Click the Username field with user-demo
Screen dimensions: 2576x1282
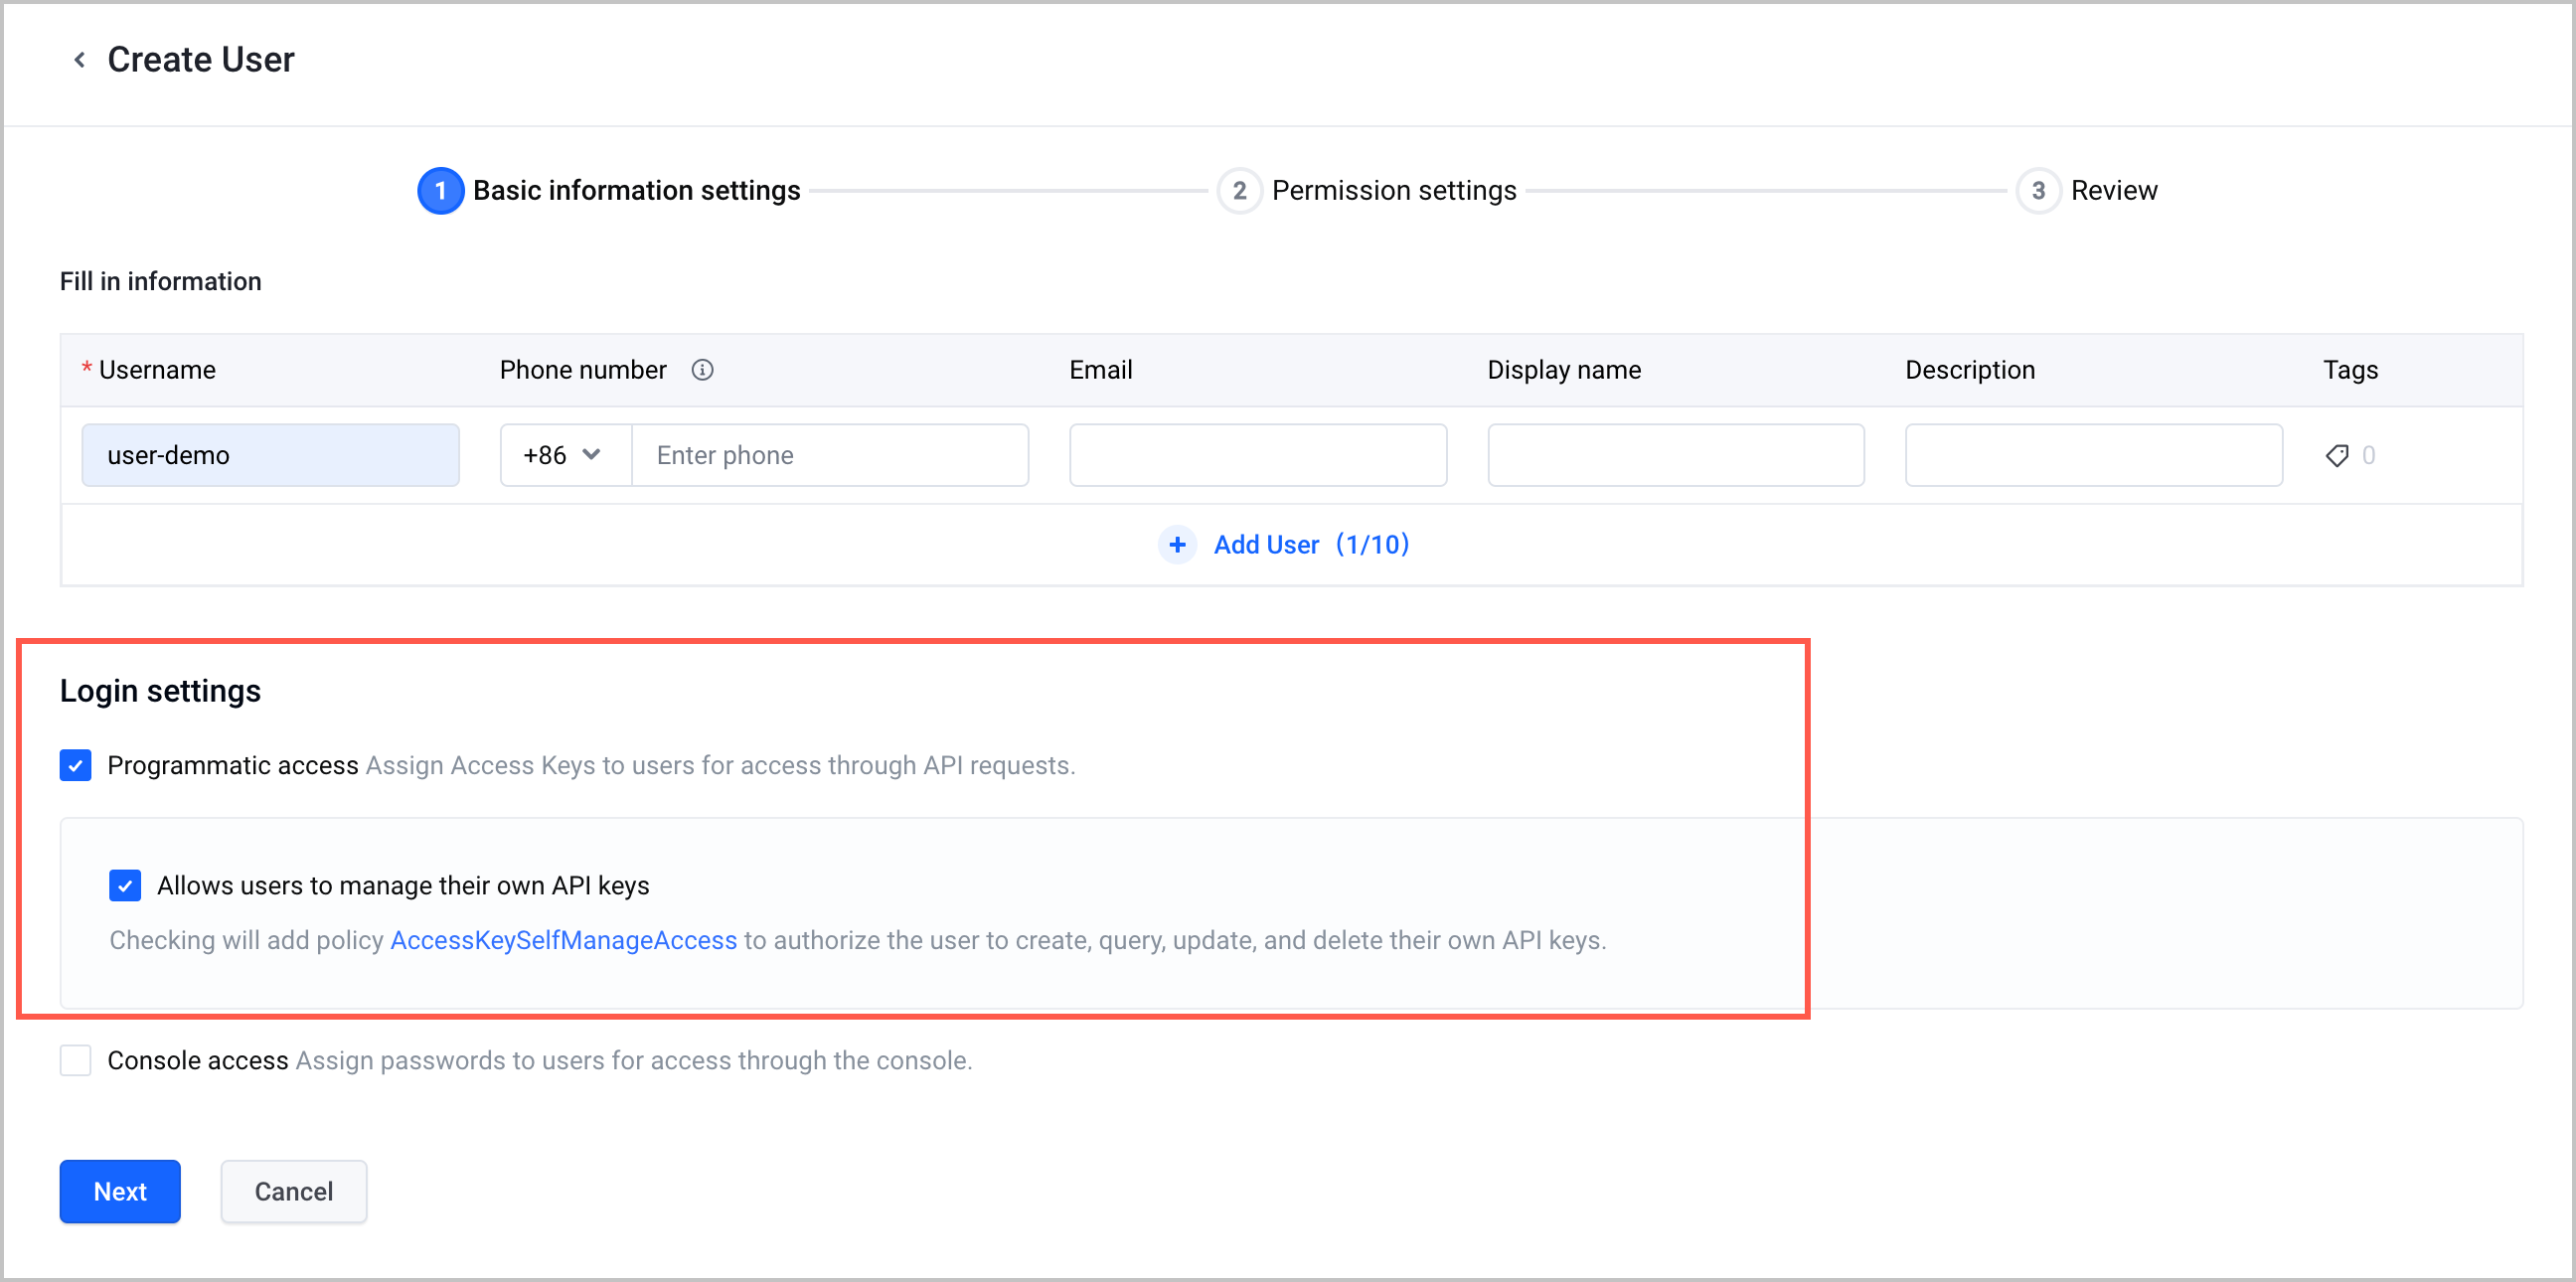click(x=271, y=456)
